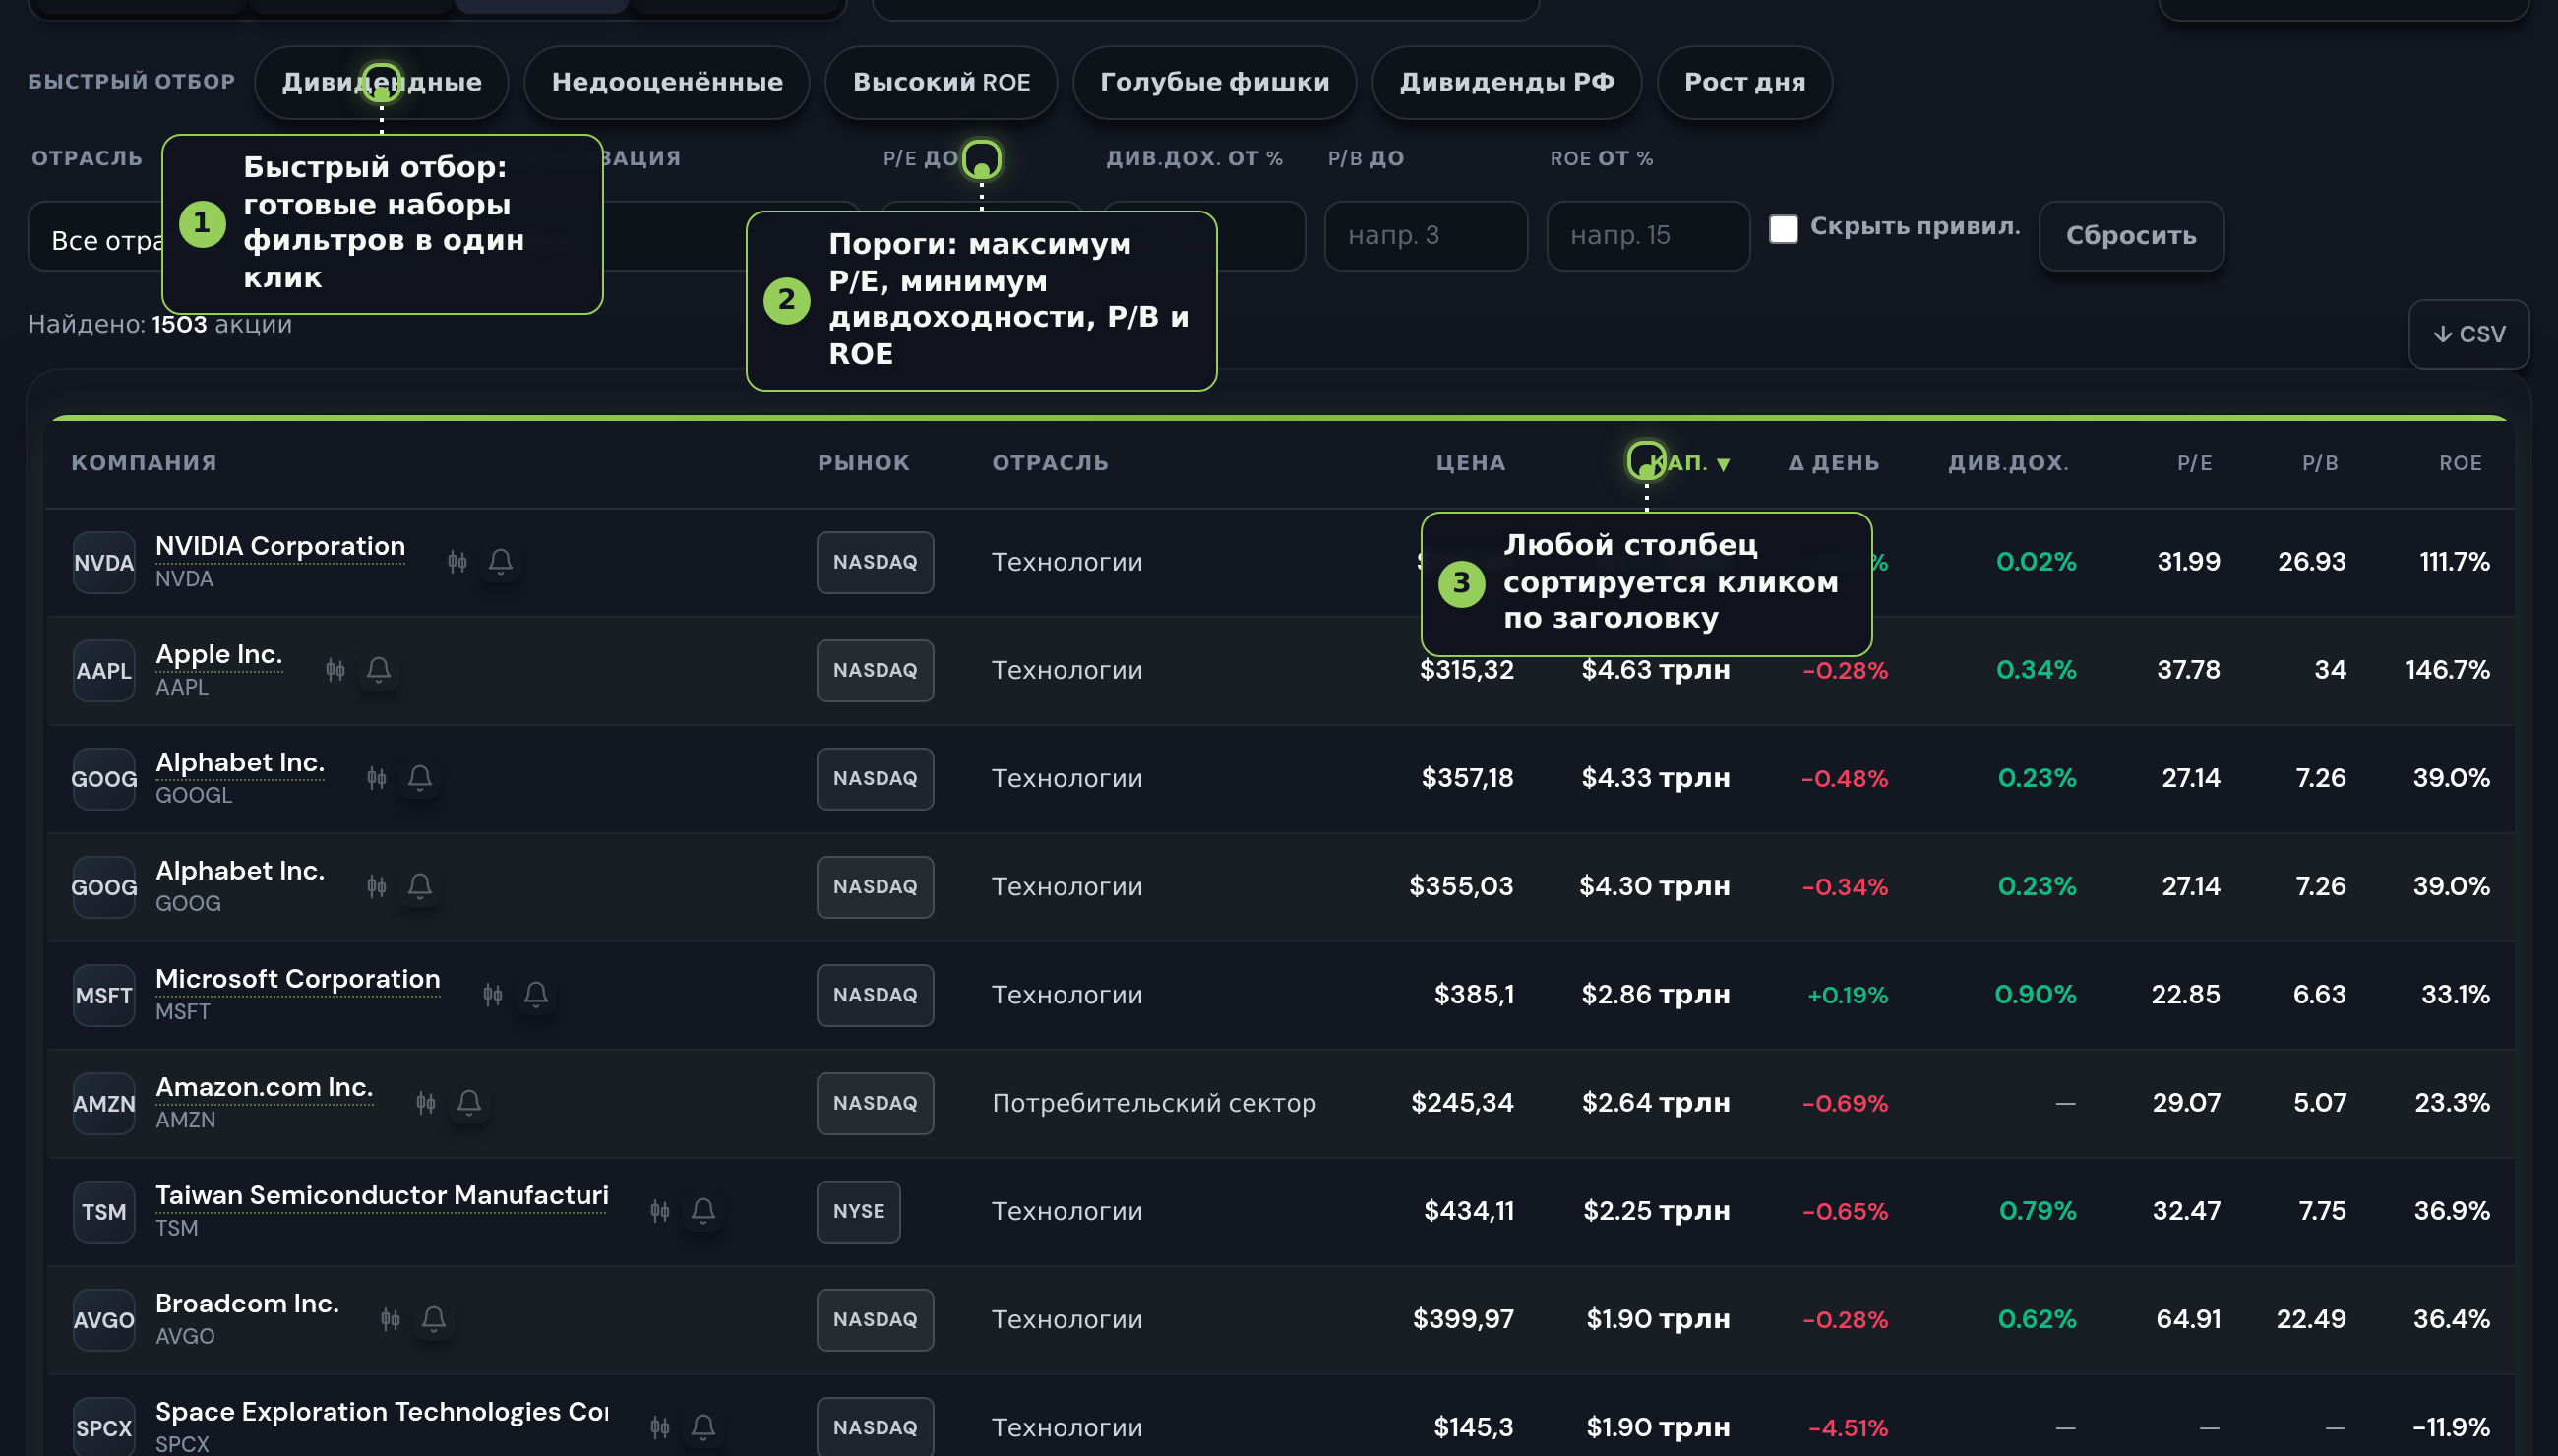2558x1456 pixels.
Task: Apply the Высокий ROE preset
Action: click(941, 82)
